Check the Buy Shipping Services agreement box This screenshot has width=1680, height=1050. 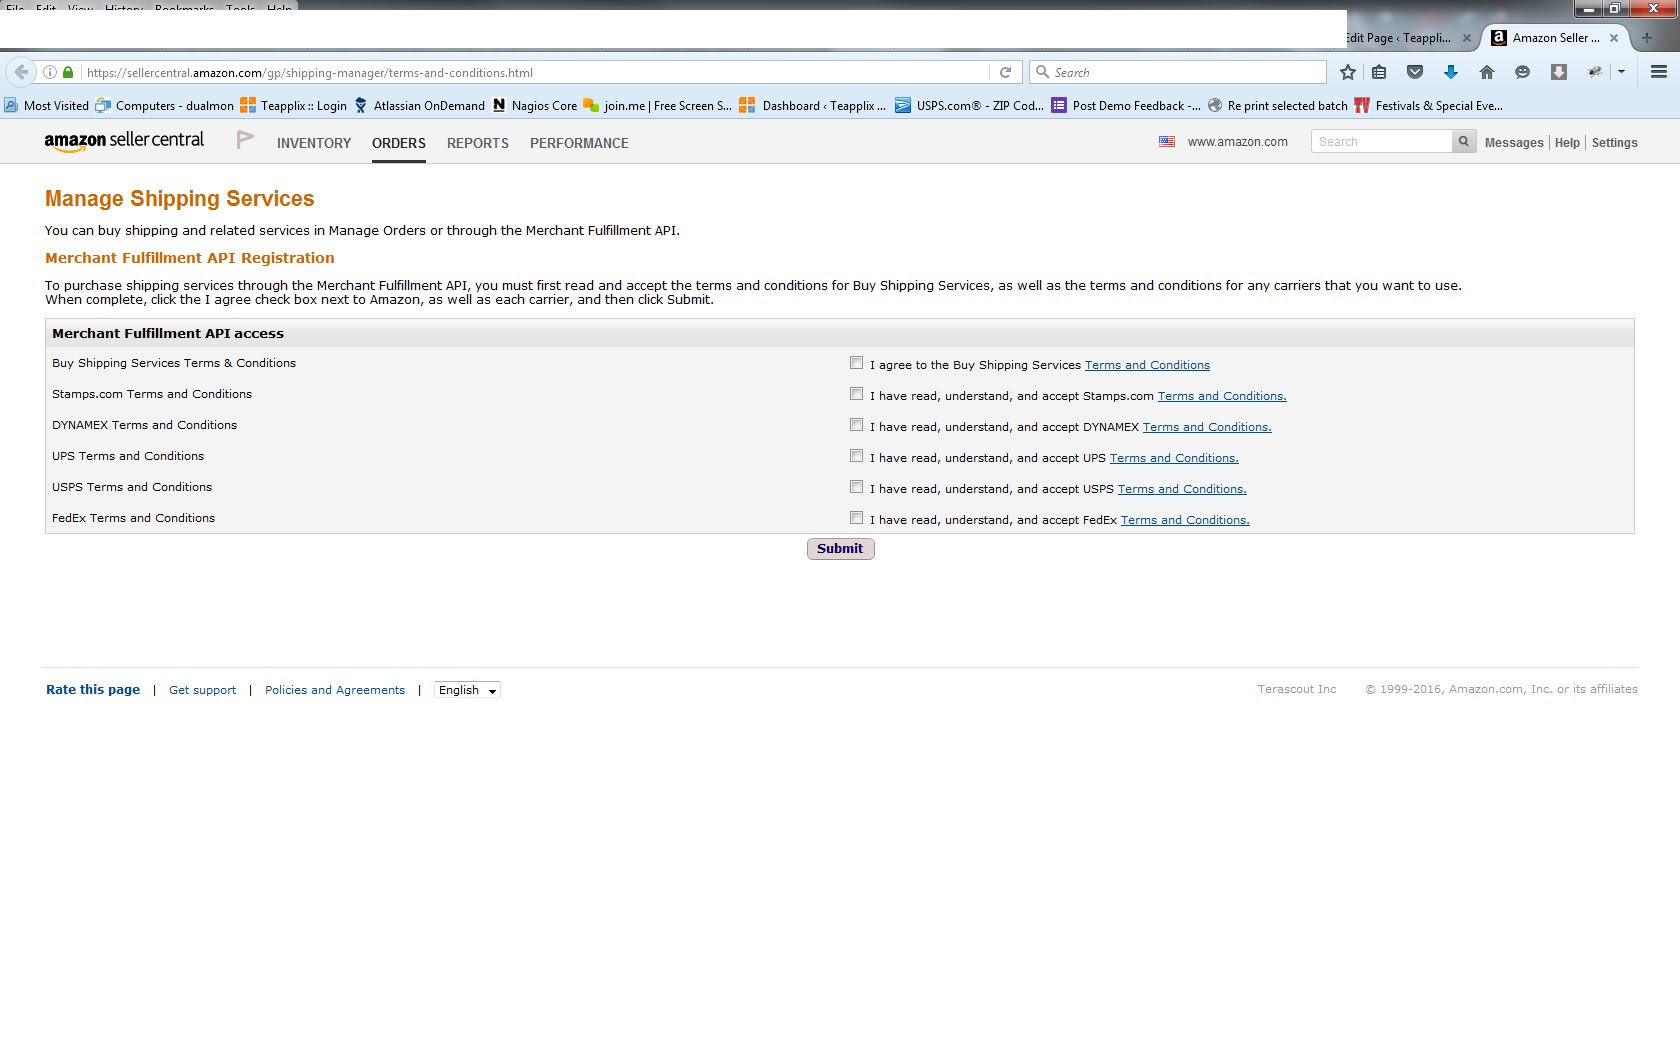pos(856,363)
